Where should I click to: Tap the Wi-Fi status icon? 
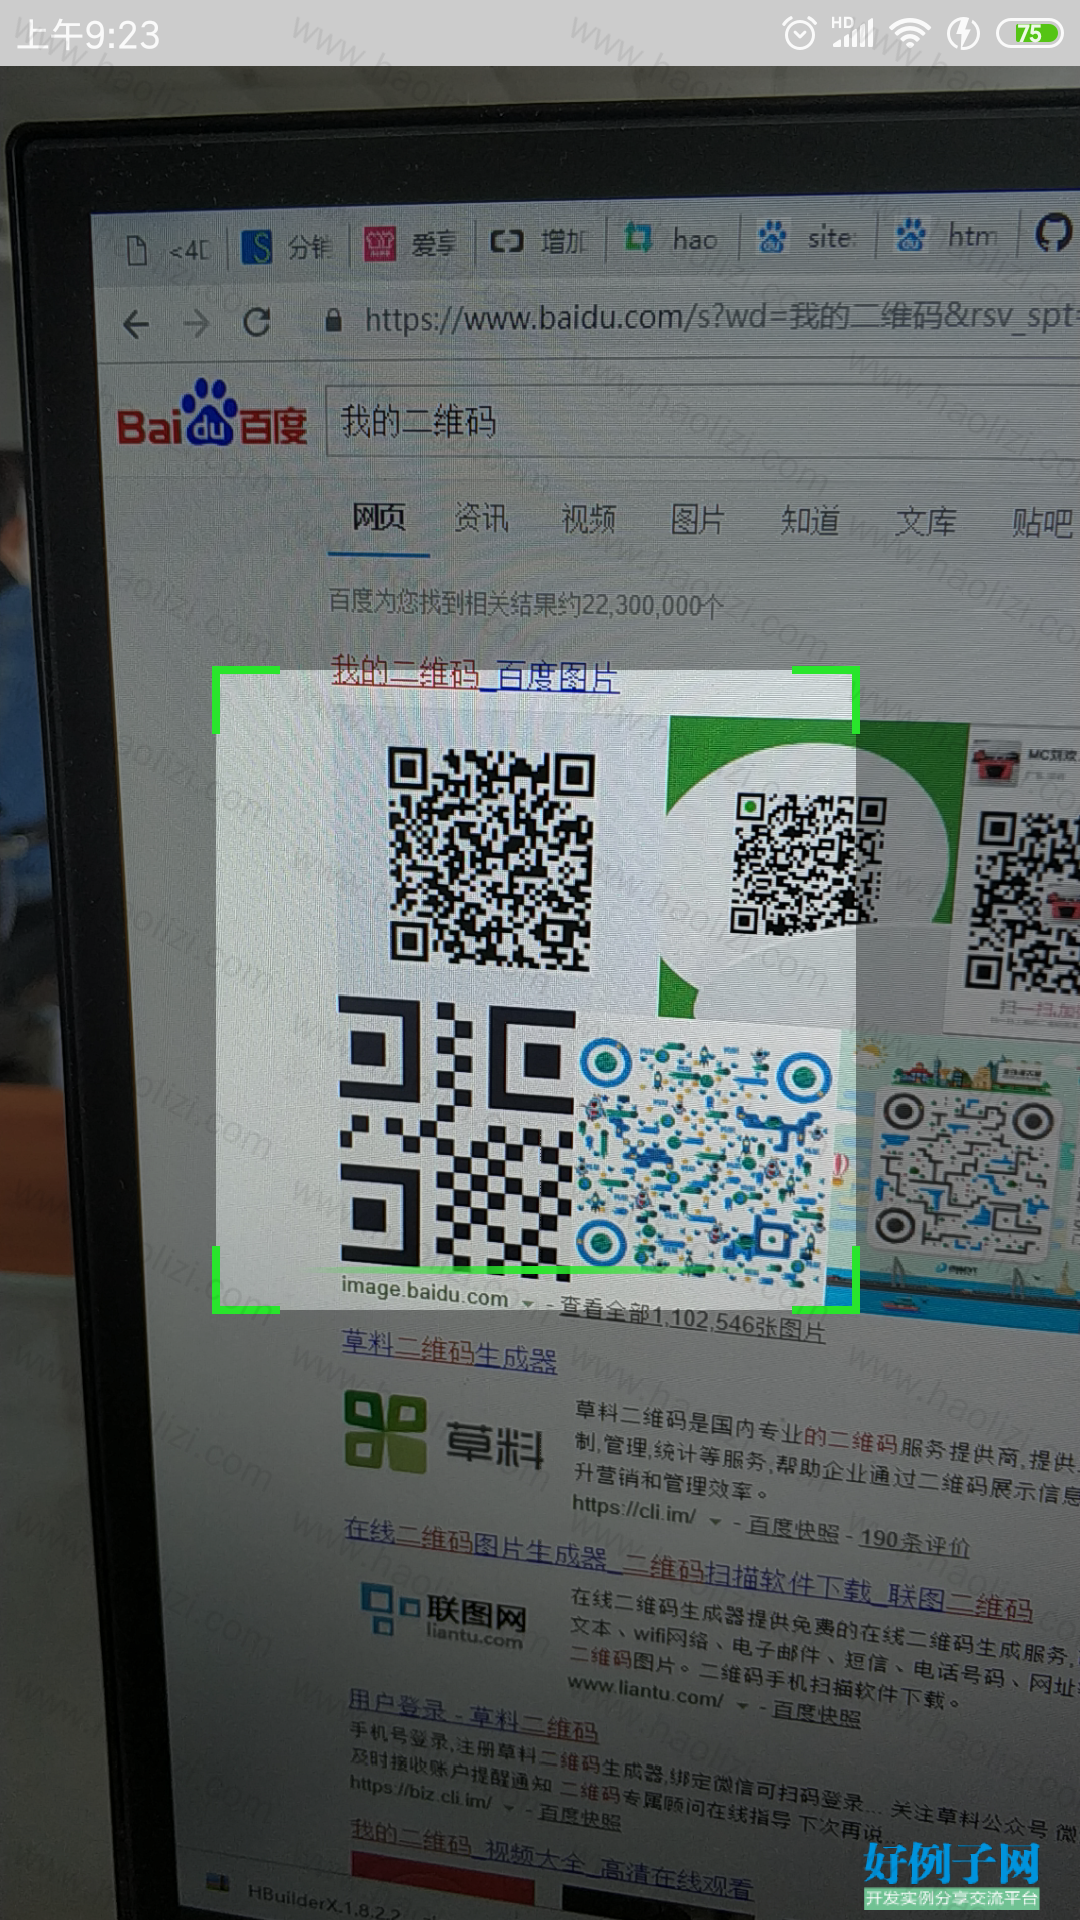(909, 34)
